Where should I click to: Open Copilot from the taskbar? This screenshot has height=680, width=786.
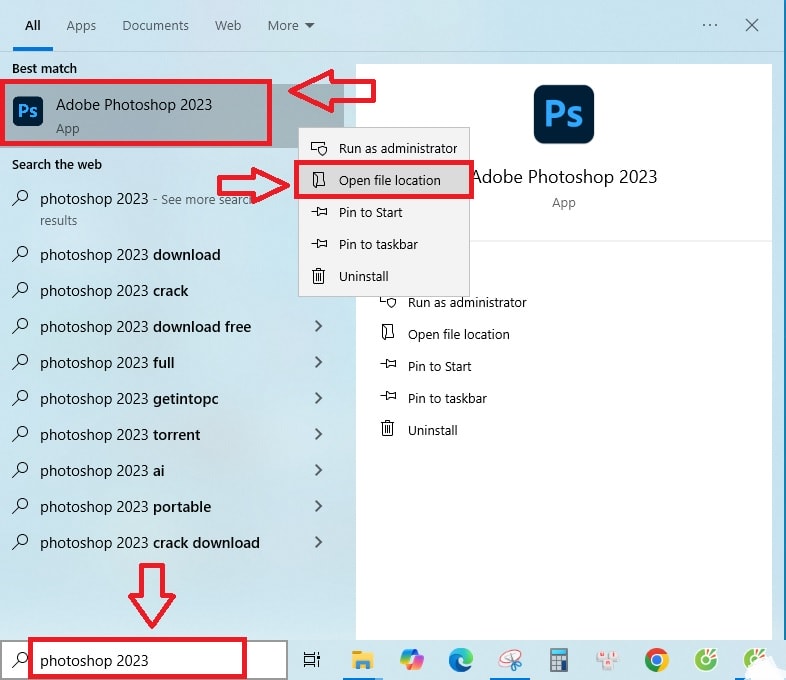point(412,659)
